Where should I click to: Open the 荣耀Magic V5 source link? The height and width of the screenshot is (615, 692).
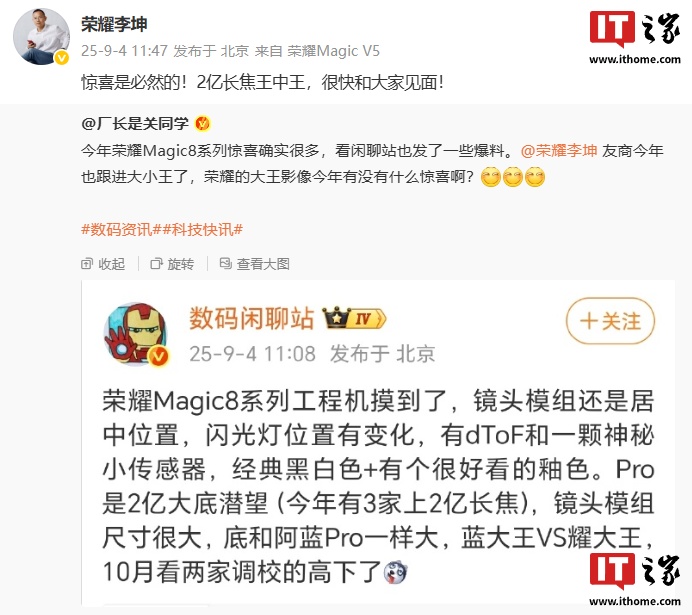tap(334, 51)
